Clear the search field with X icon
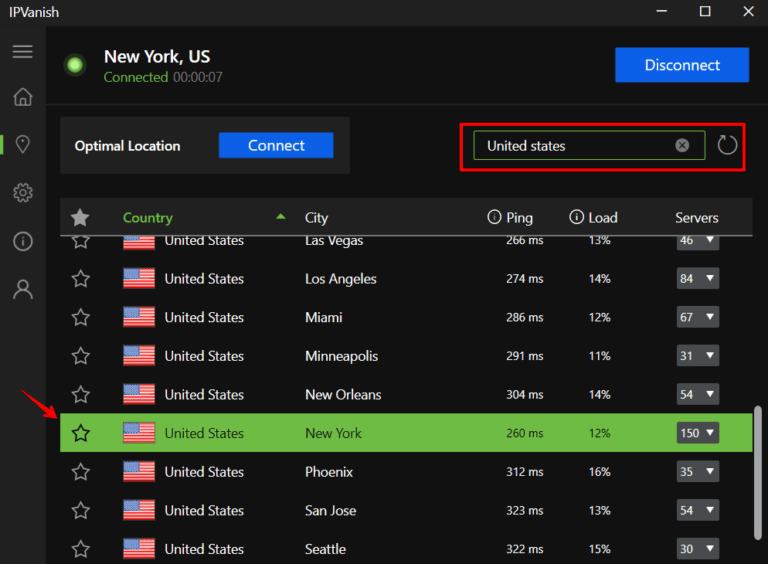 tap(682, 145)
